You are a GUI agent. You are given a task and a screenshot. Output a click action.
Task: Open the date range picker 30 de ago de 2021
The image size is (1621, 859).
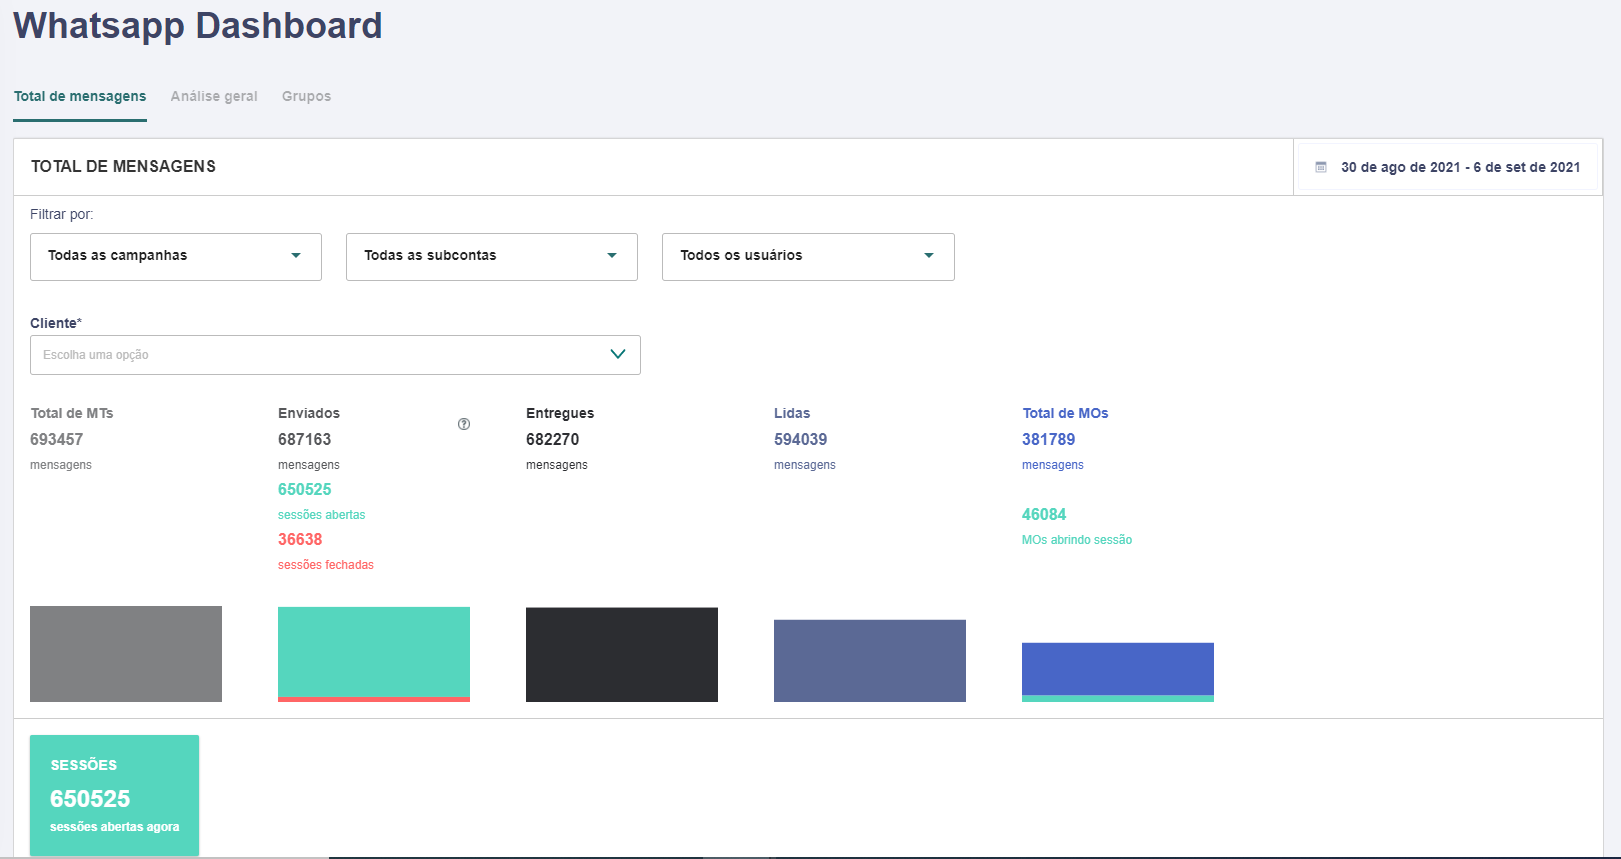[x=1448, y=167]
